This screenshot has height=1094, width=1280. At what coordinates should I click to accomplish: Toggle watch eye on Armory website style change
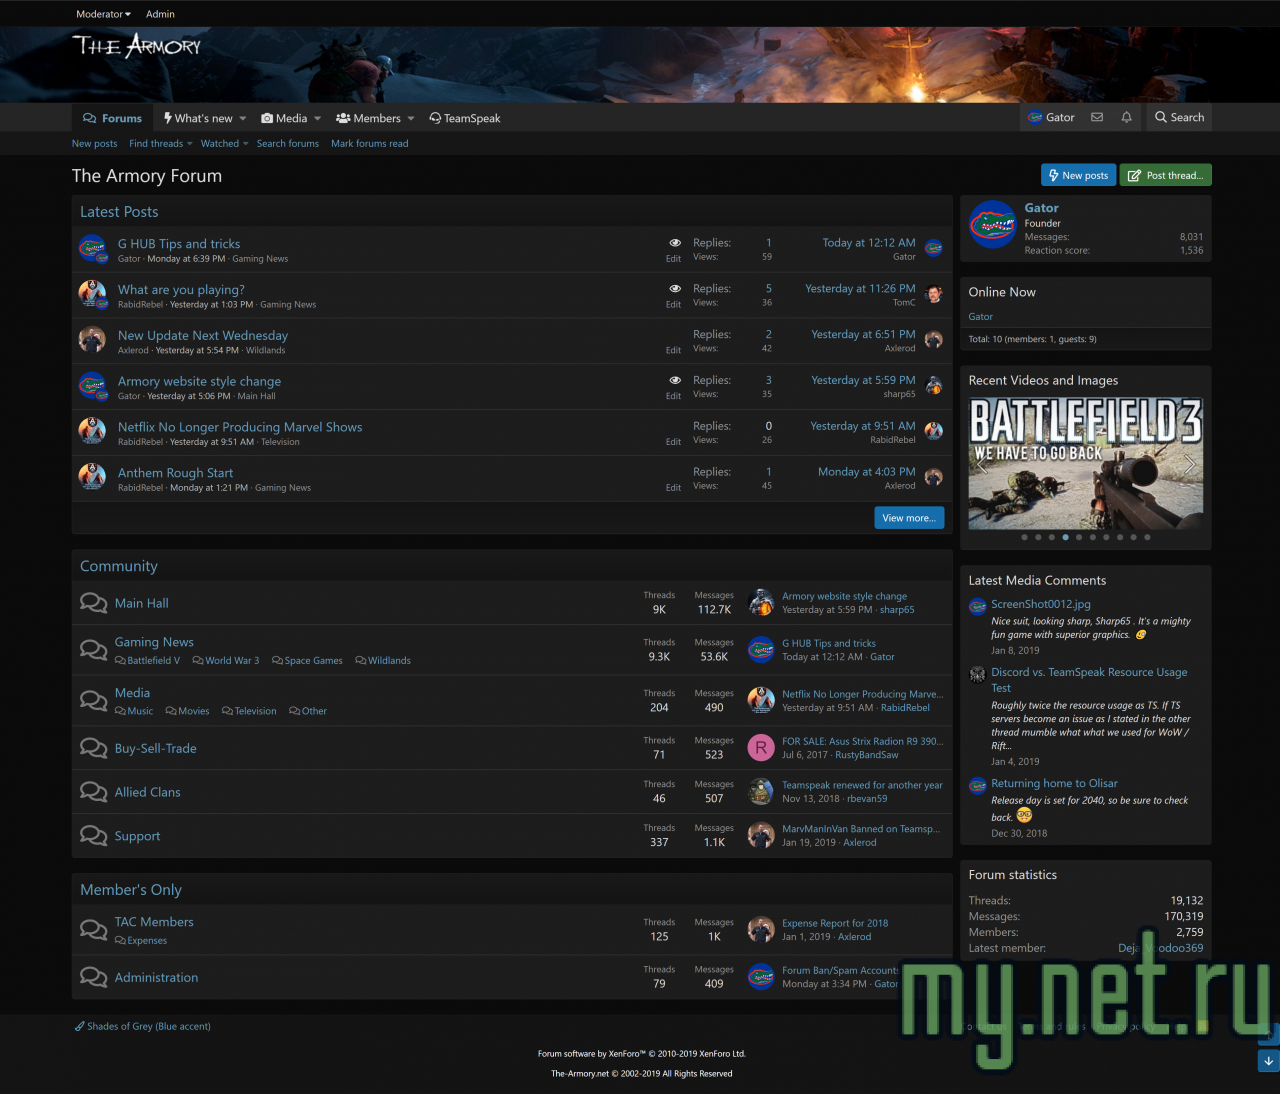(675, 380)
